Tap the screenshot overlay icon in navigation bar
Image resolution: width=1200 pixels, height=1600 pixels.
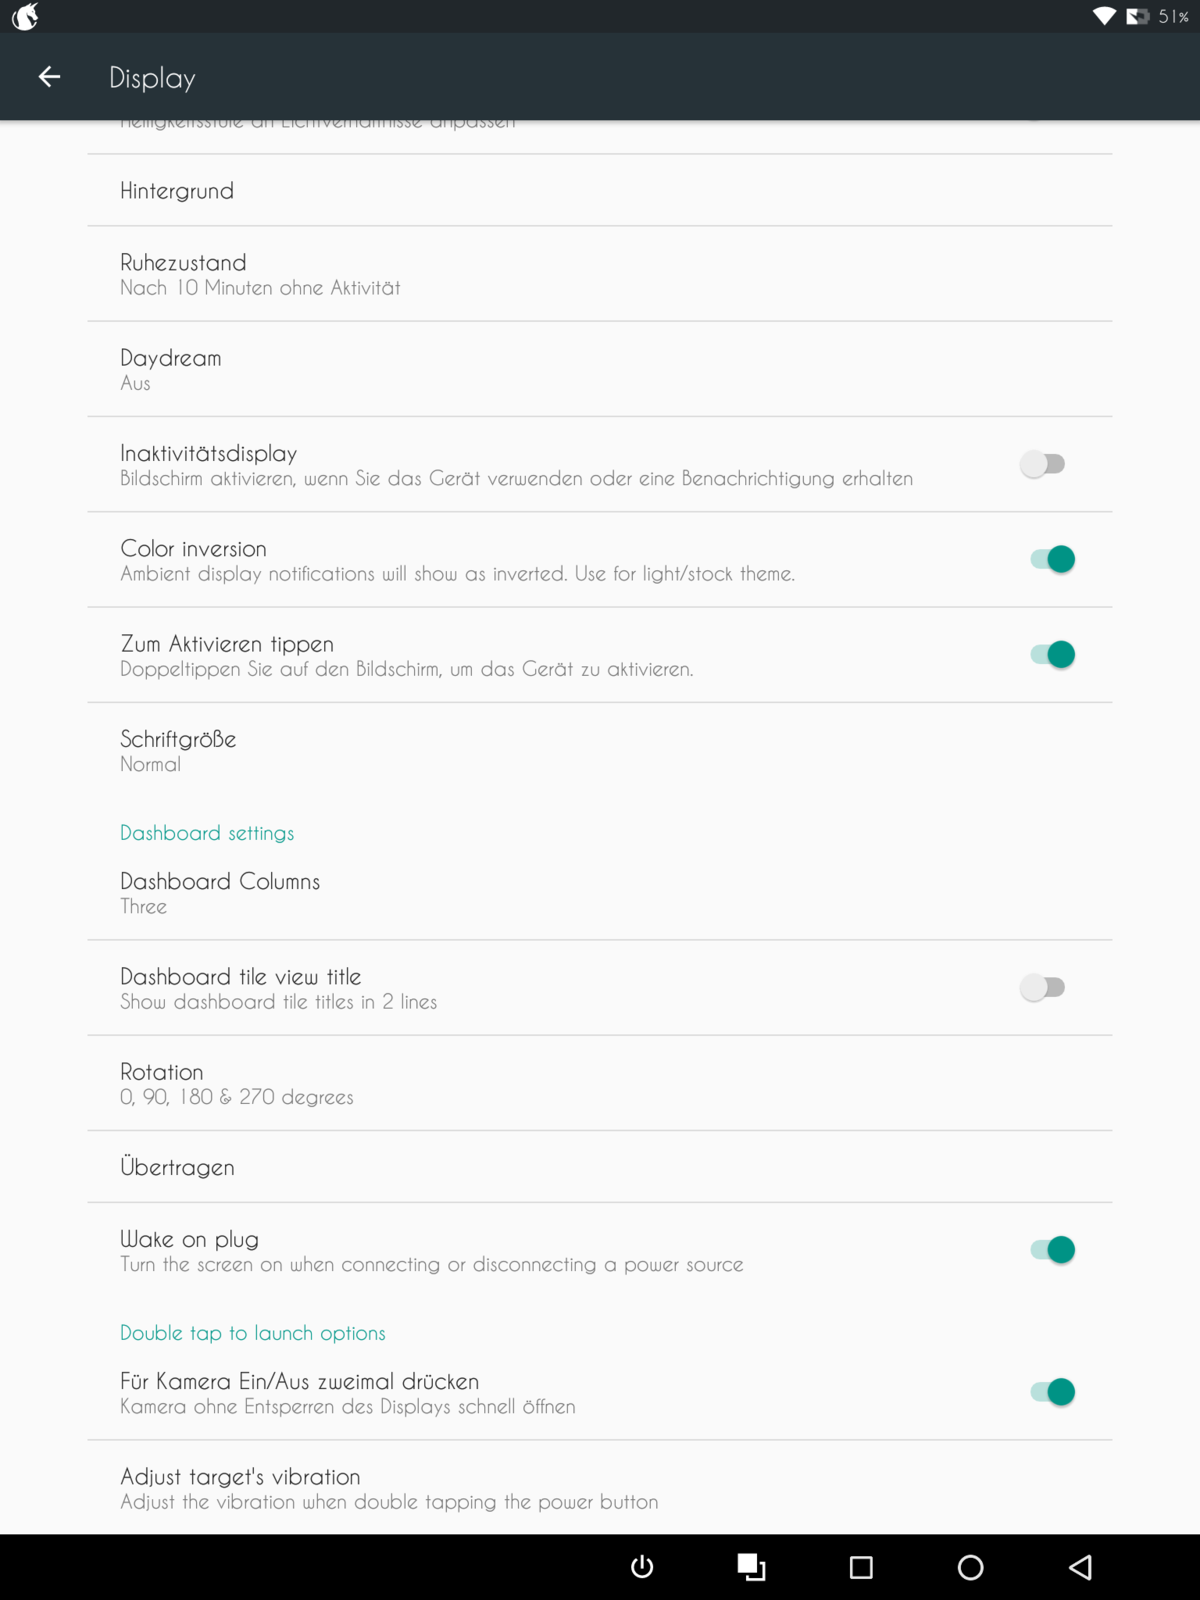[x=751, y=1567]
